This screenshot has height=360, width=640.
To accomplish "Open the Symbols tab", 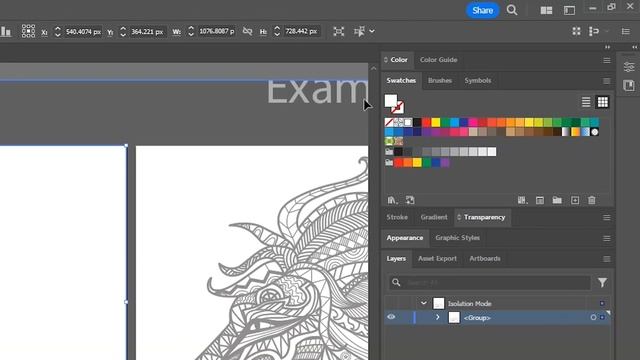I will tap(478, 80).
